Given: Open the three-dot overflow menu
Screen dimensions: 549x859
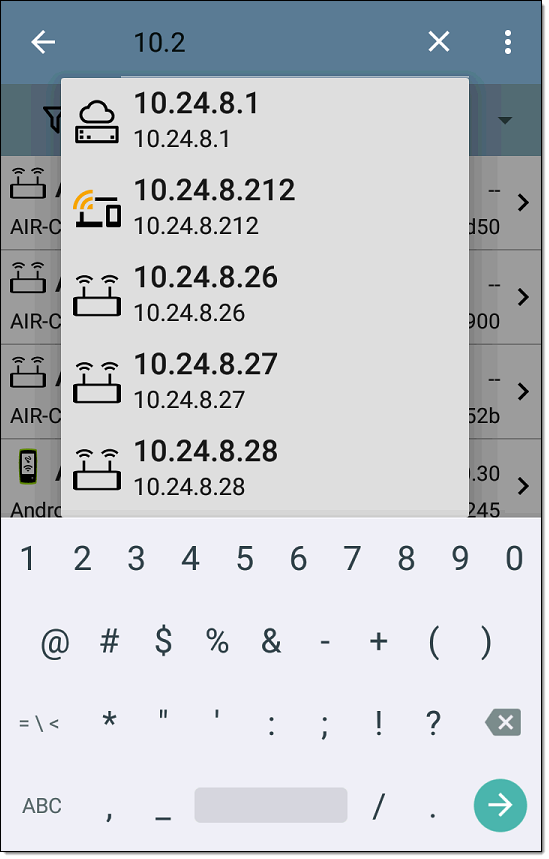Looking at the screenshot, I should pos(508,42).
